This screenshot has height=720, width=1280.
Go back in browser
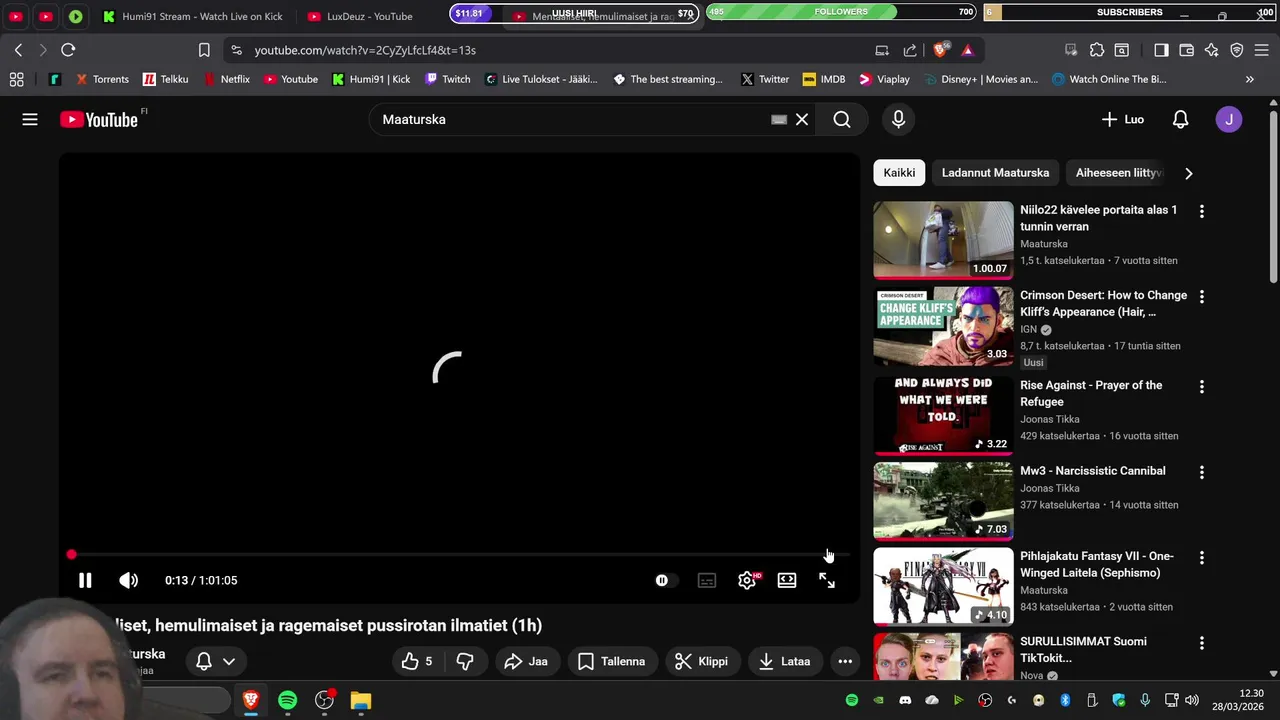18,50
